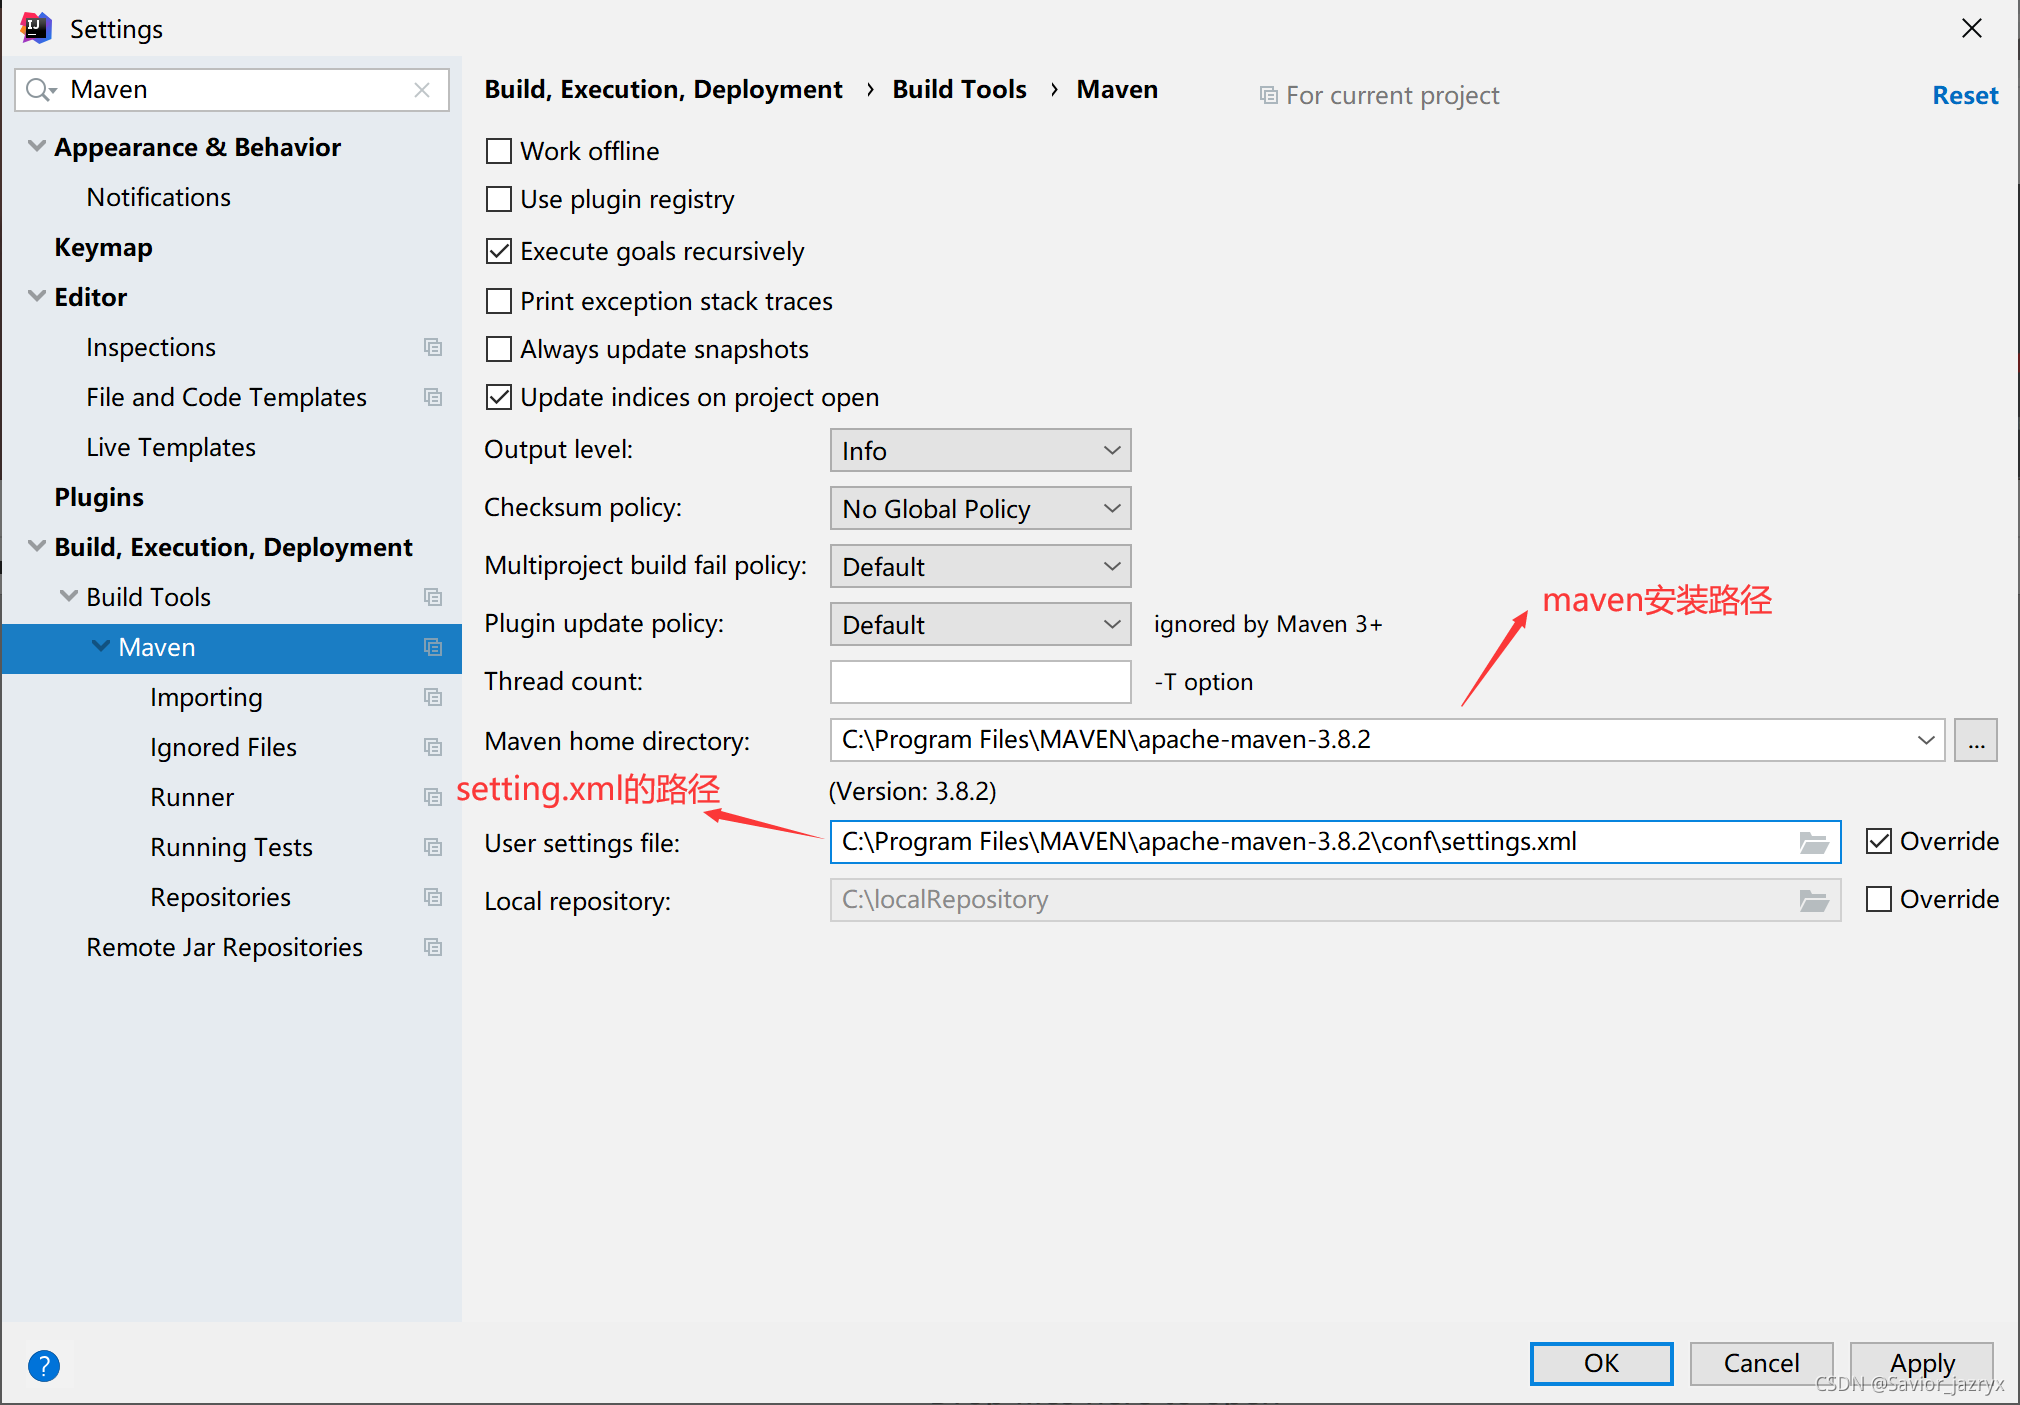The height and width of the screenshot is (1405, 2020).
Task: Select Importing in settings tree
Action: pyautogui.click(x=206, y=697)
